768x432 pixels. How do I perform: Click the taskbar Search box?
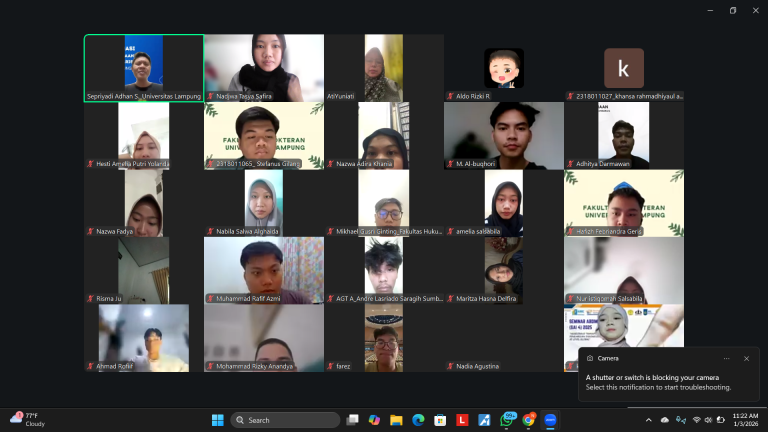click(285, 420)
